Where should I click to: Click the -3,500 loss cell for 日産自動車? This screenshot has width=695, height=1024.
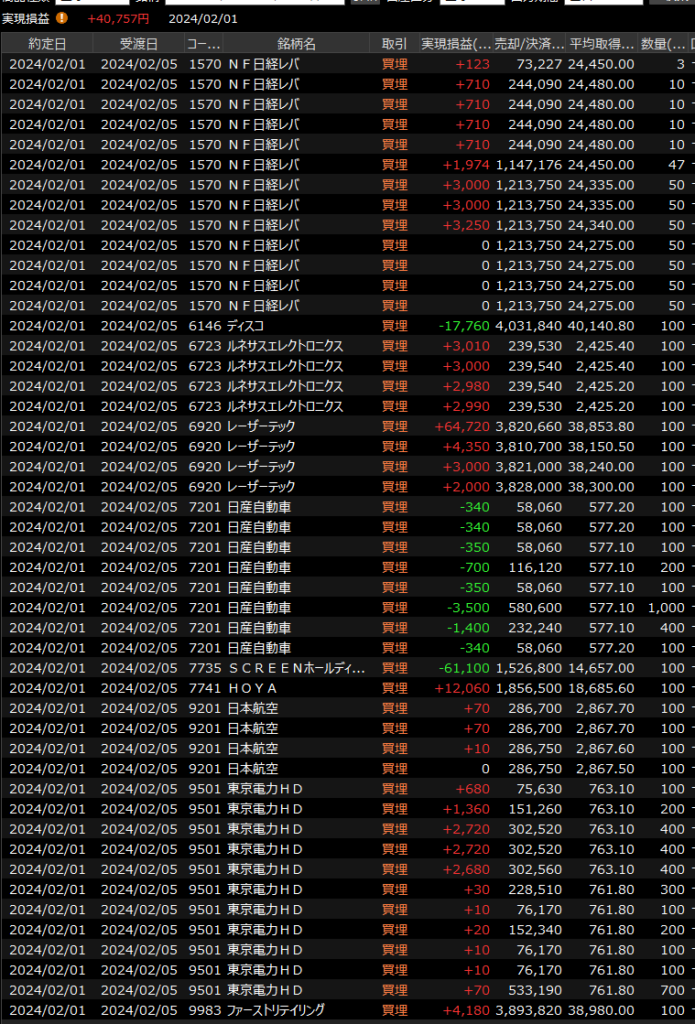pos(467,608)
